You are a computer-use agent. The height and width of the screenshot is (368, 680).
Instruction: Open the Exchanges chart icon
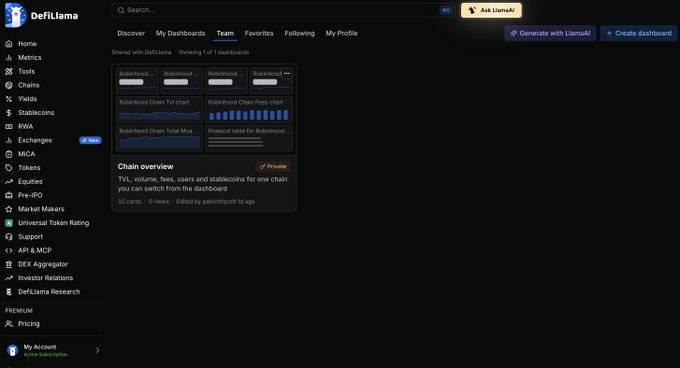(x=9, y=140)
